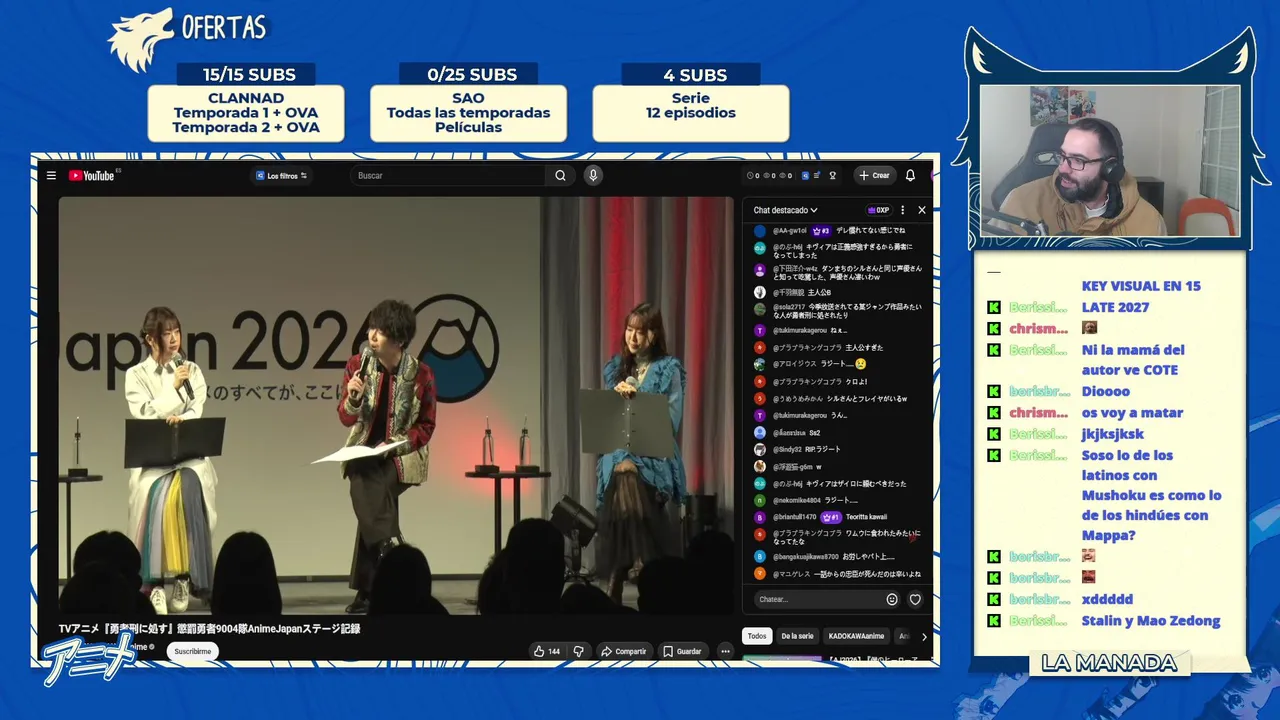The width and height of the screenshot is (1280, 720).
Task: Save video with Guardar button
Action: click(x=682, y=651)
